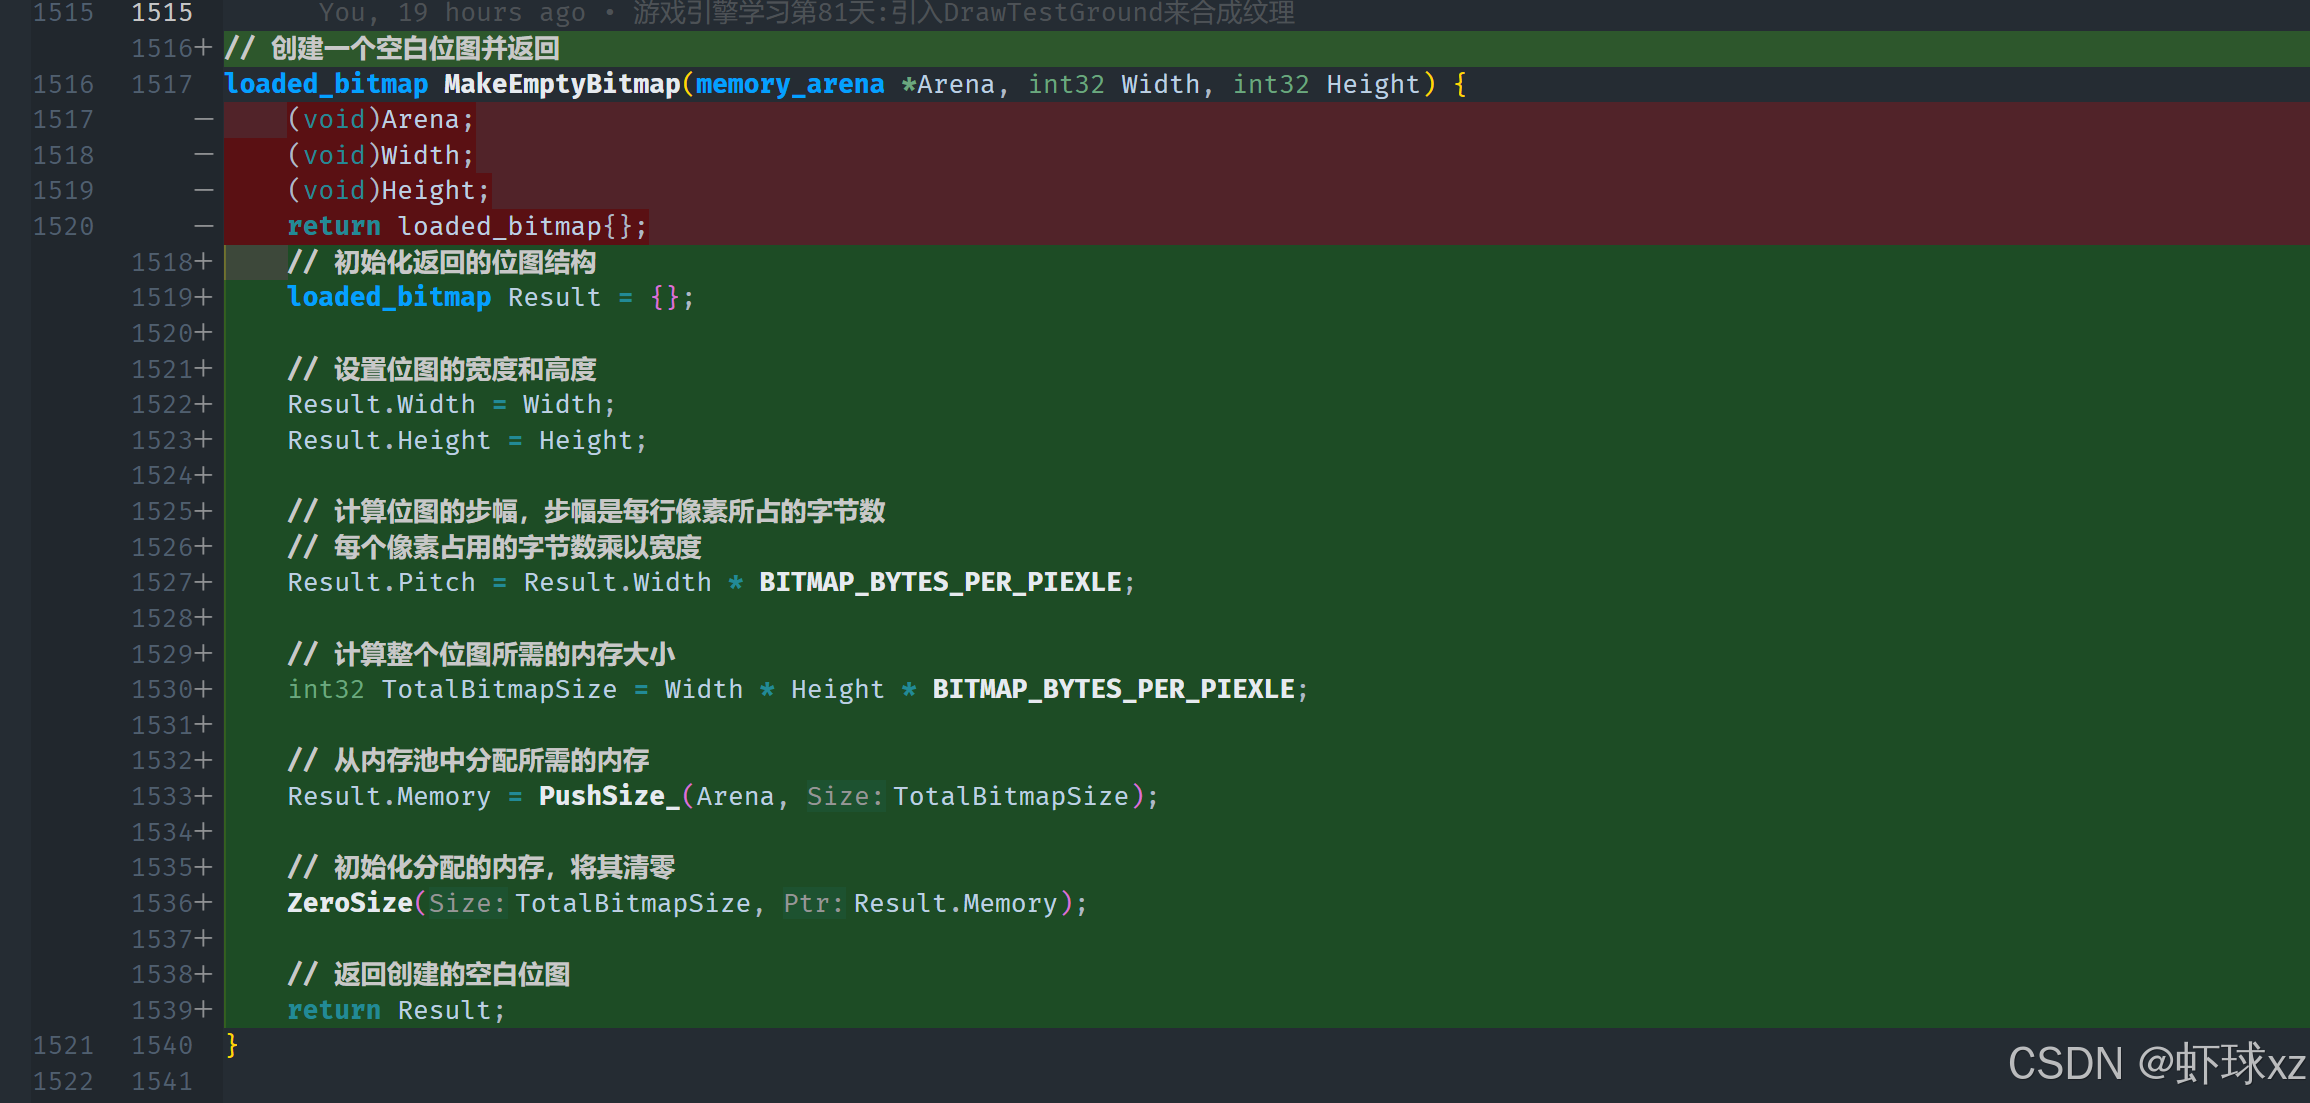Viewport: 2310px width, 1103px height.
Task: Select the removed line "(void)Arena;"
Action: click(x=380, y=120)
